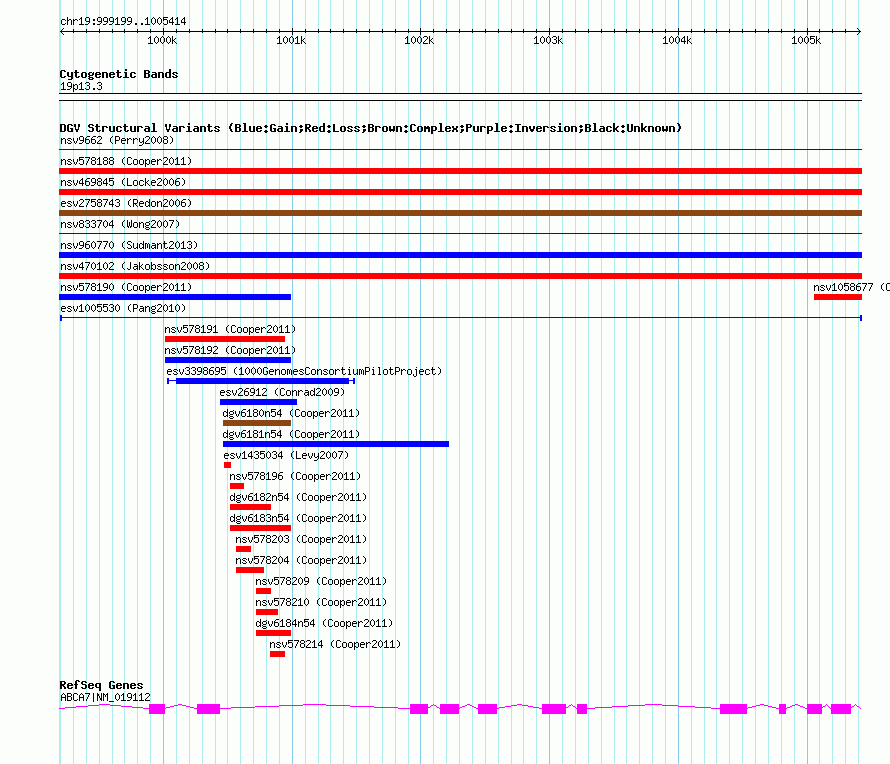Open variant nsv578188 (Cooper2011) label

click(x=126, y=161)
